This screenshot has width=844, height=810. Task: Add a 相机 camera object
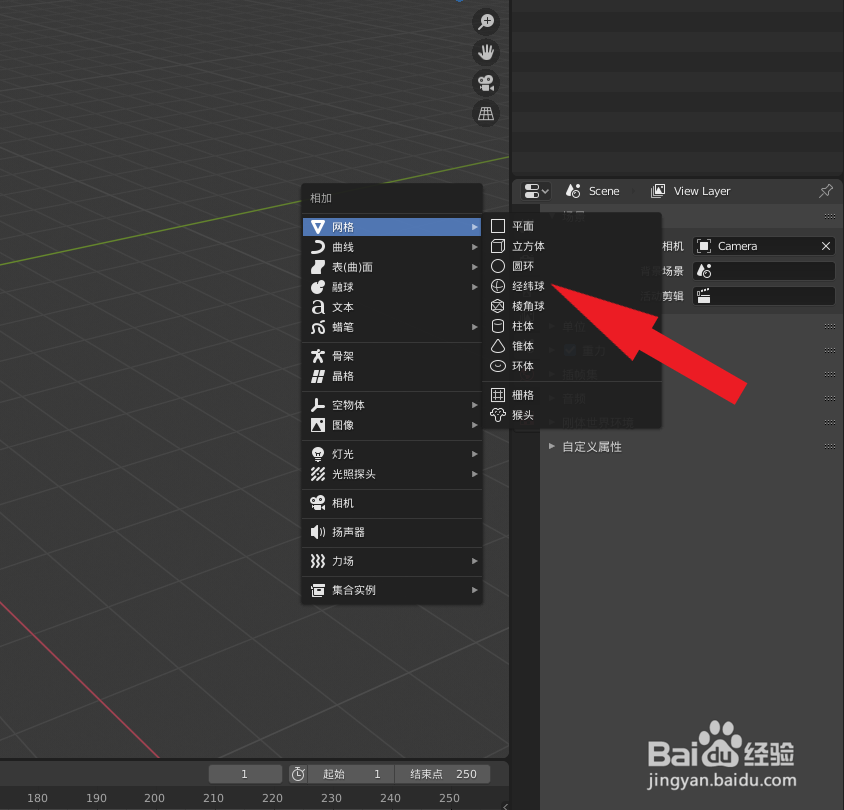tap(392, 503)
